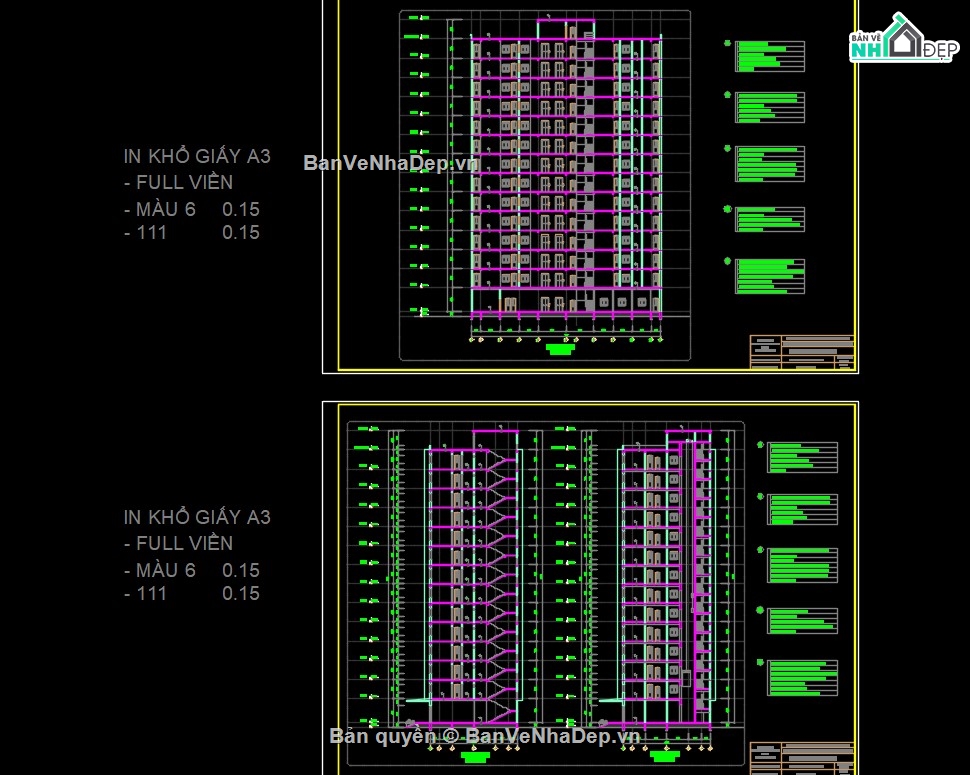Select the first green notes box in the upper sheet
This screenshot has width=970, height=775.
[x=770, y=56]
